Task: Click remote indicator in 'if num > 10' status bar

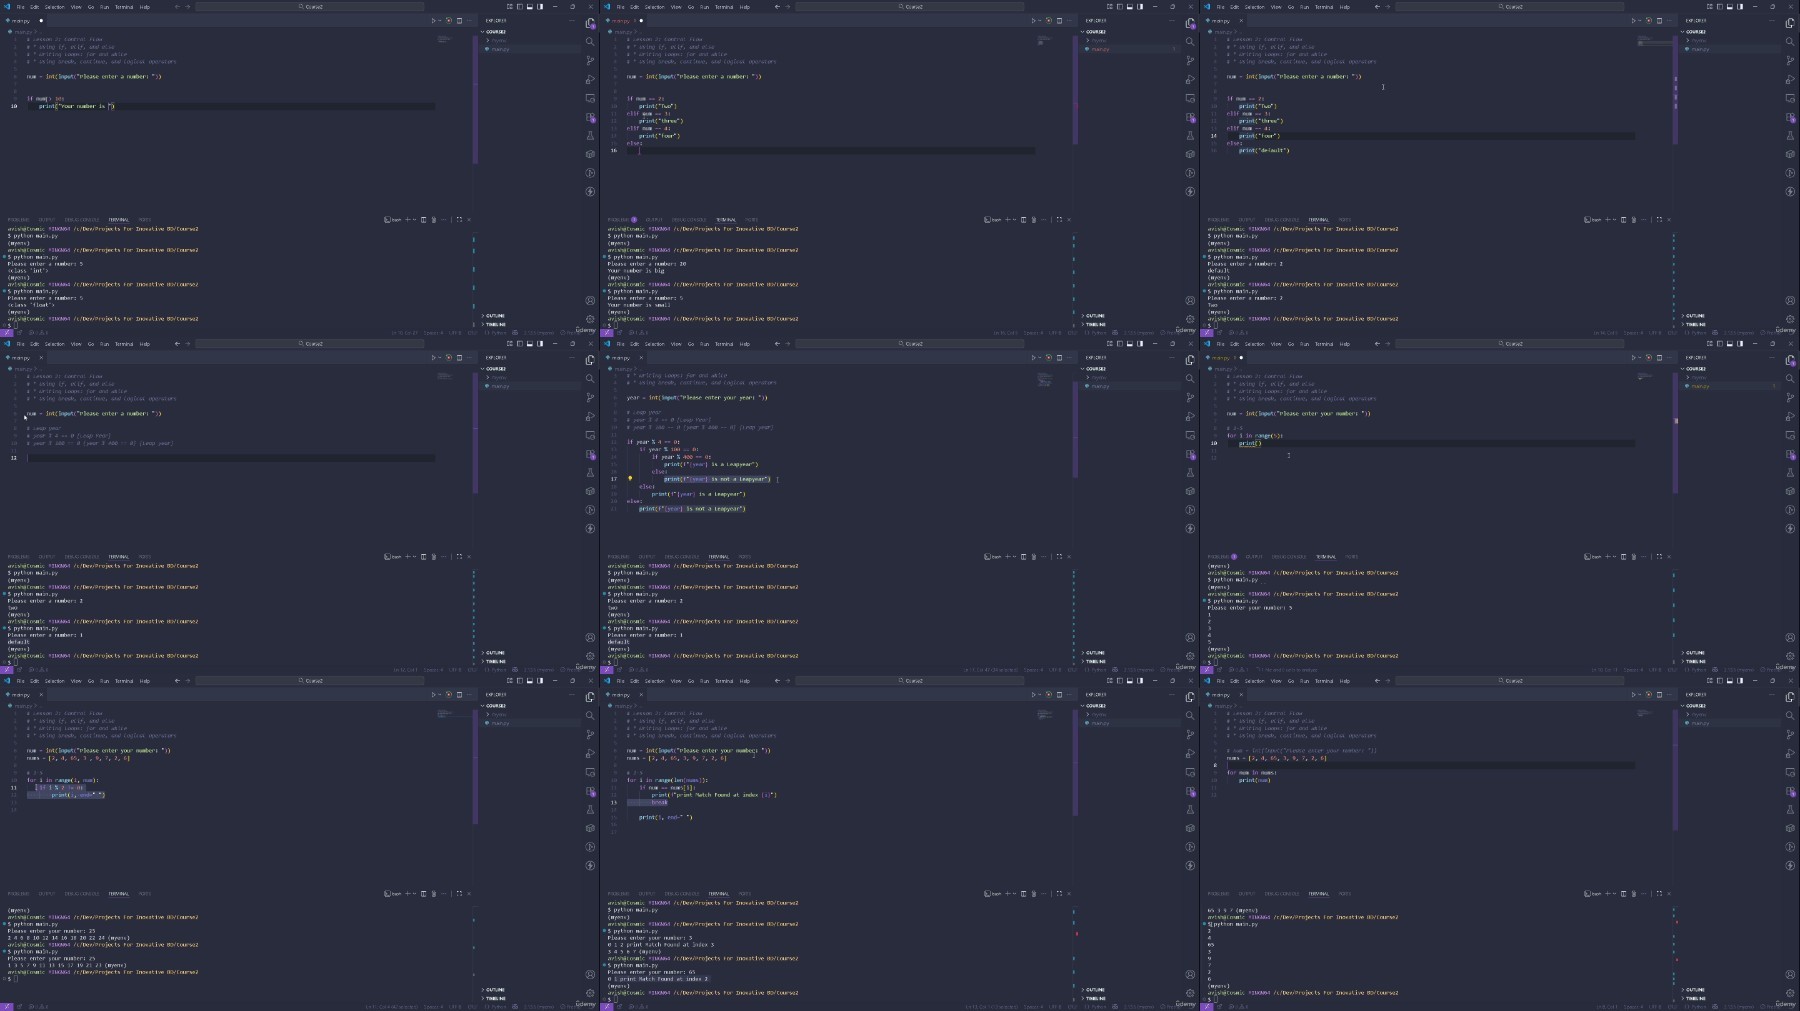Action: click(x=6, y=333)
